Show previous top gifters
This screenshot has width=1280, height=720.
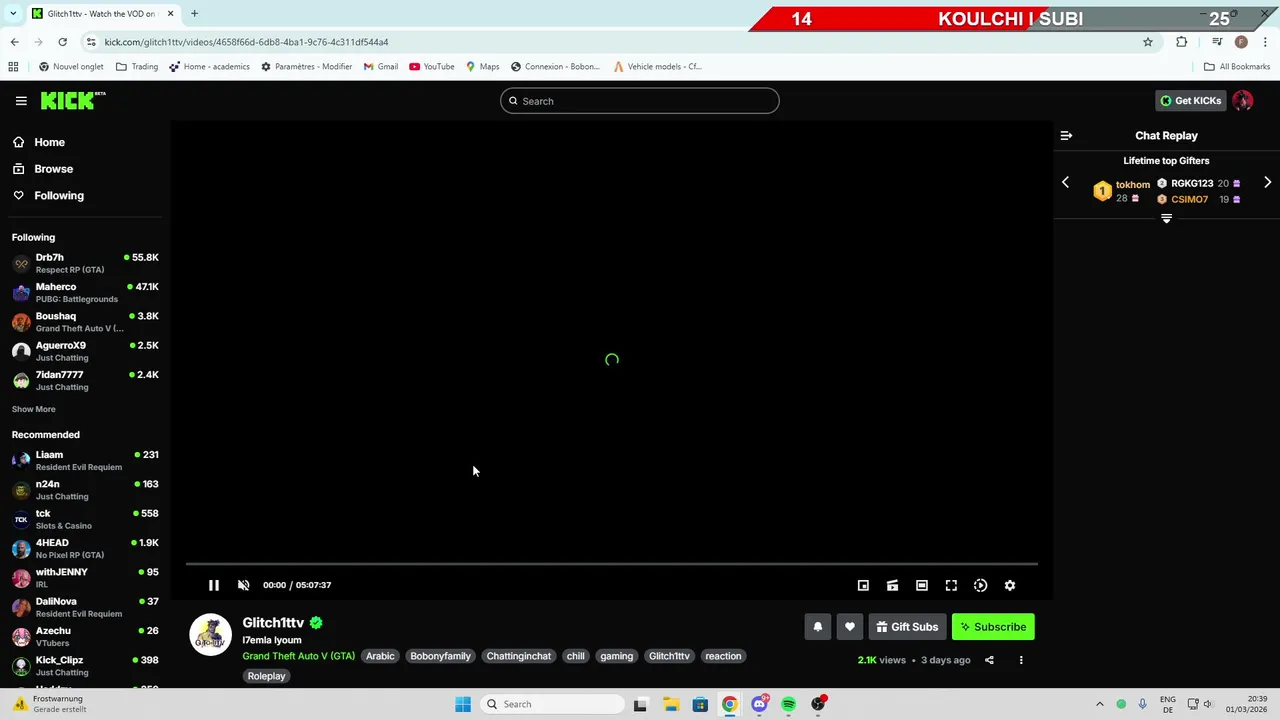coord(1065,182)
